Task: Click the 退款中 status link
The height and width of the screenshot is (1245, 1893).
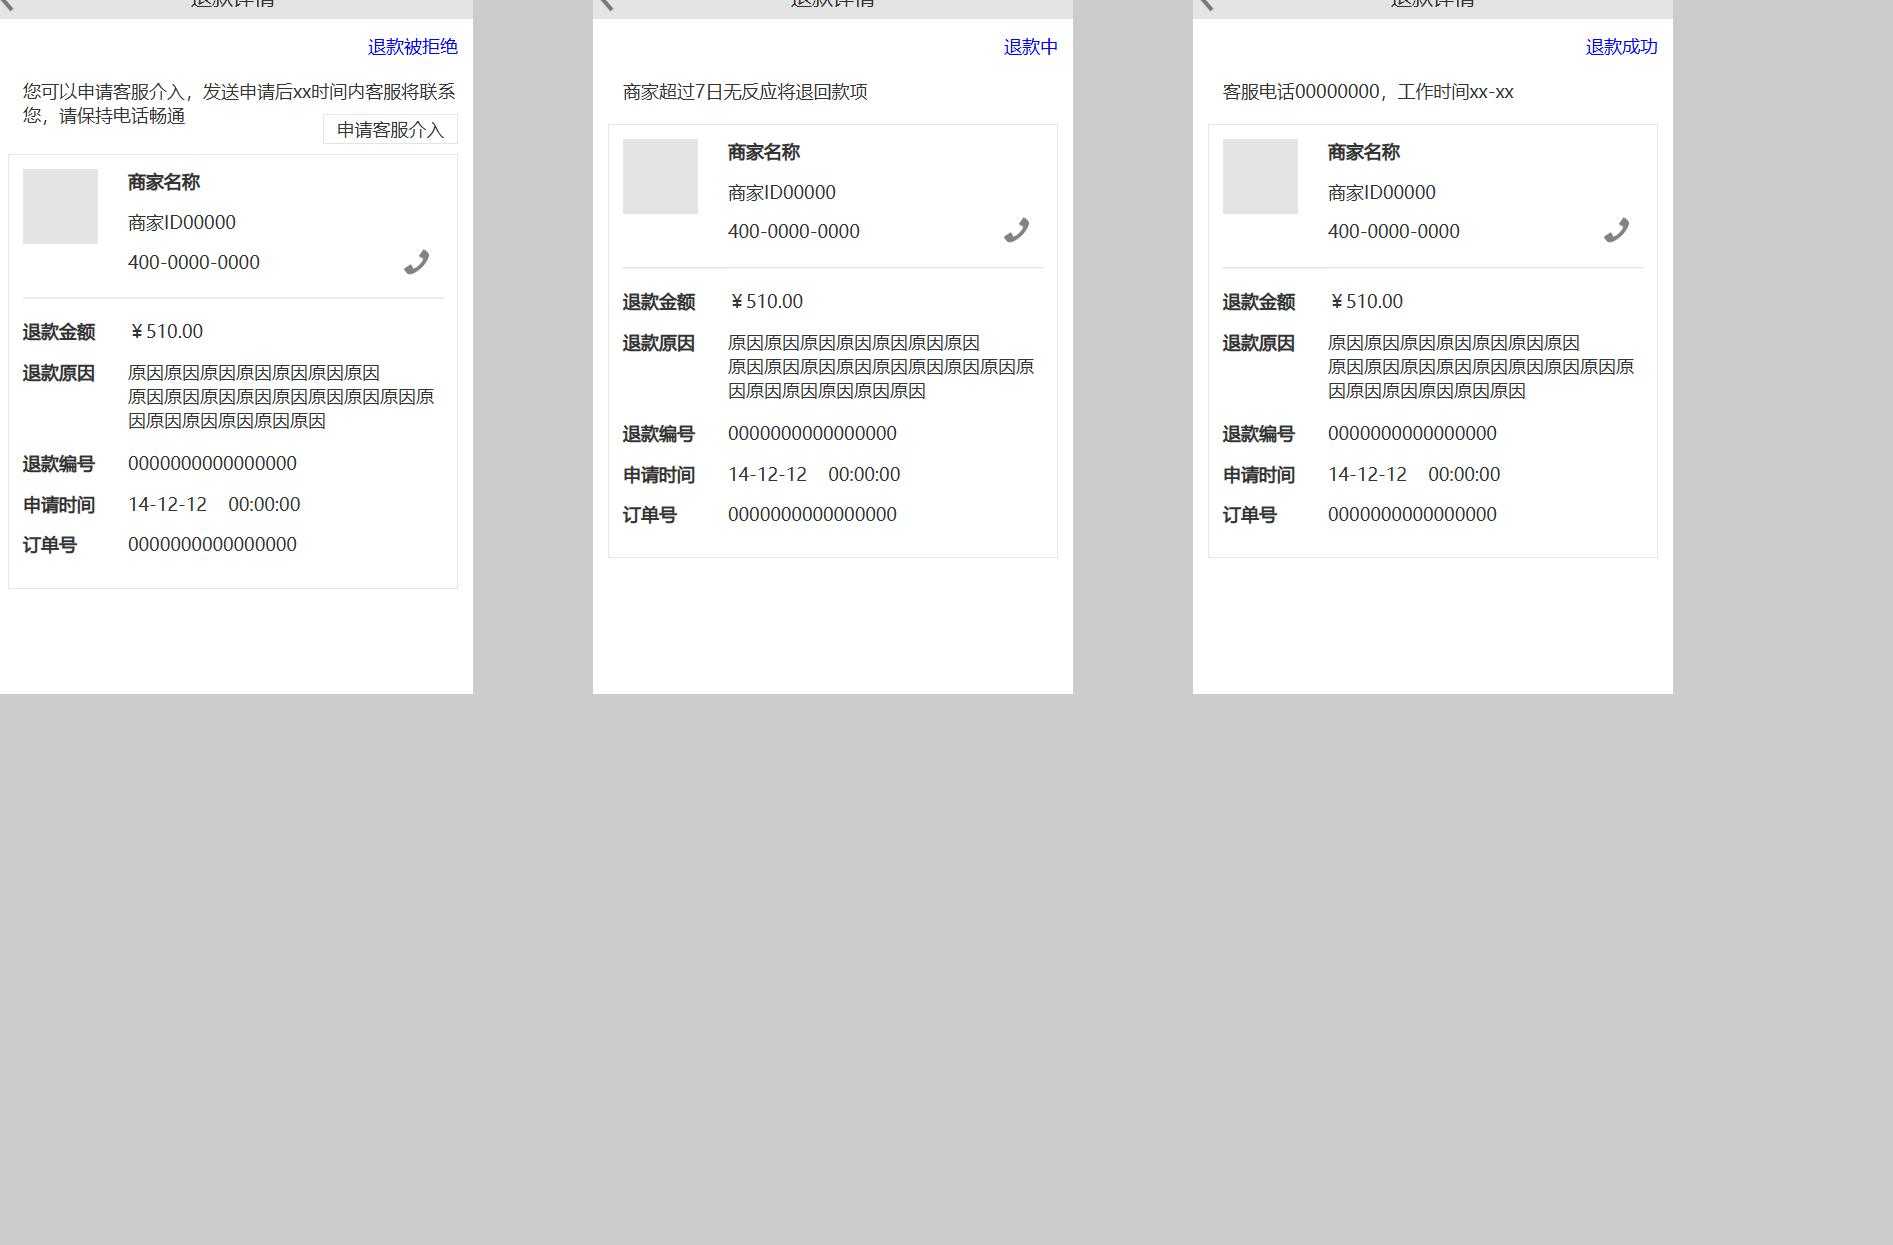Action: pos(1030,47)
